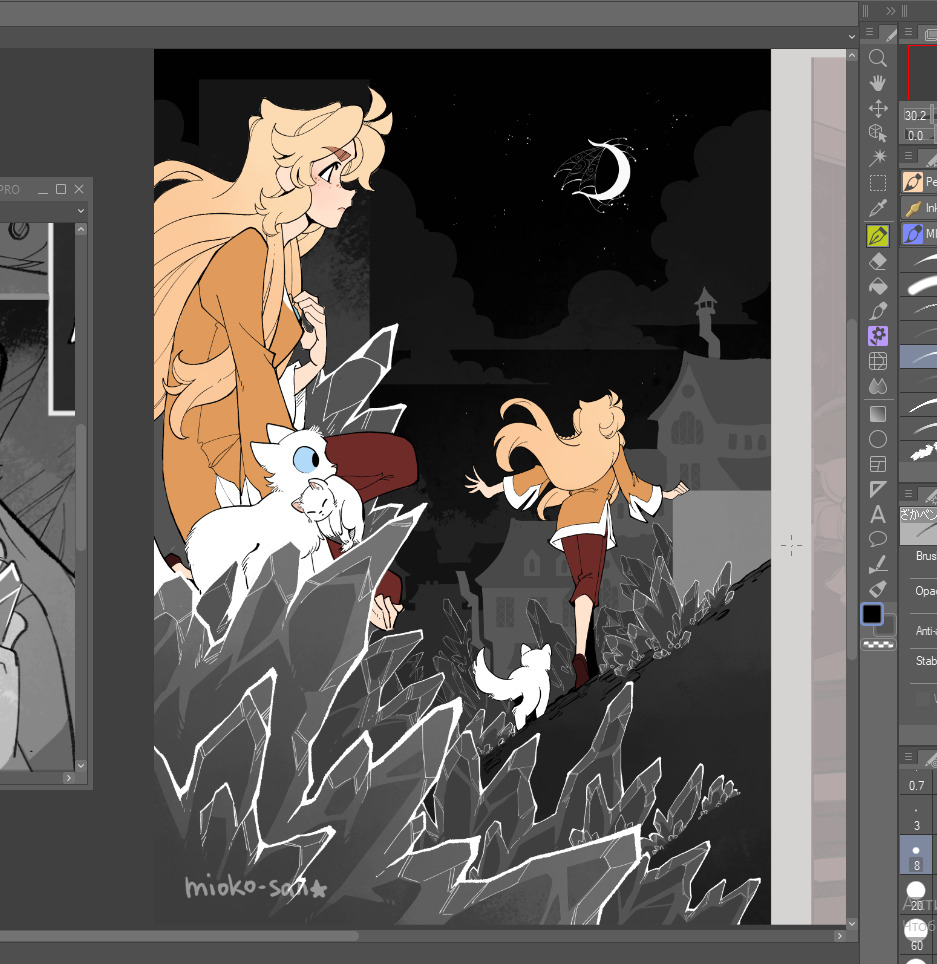The width and height of the screenshot is (937, 964).
Task: Switch to the Pen sub tool tab
Action: coord(918,182)
